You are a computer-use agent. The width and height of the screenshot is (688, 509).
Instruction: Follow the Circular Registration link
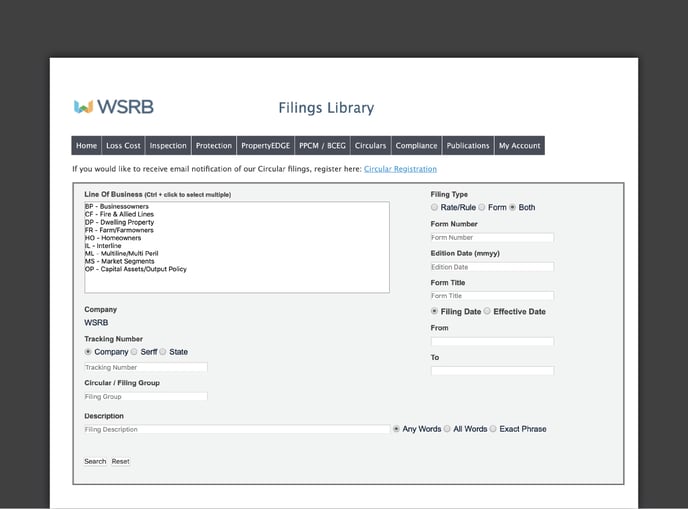400,169
